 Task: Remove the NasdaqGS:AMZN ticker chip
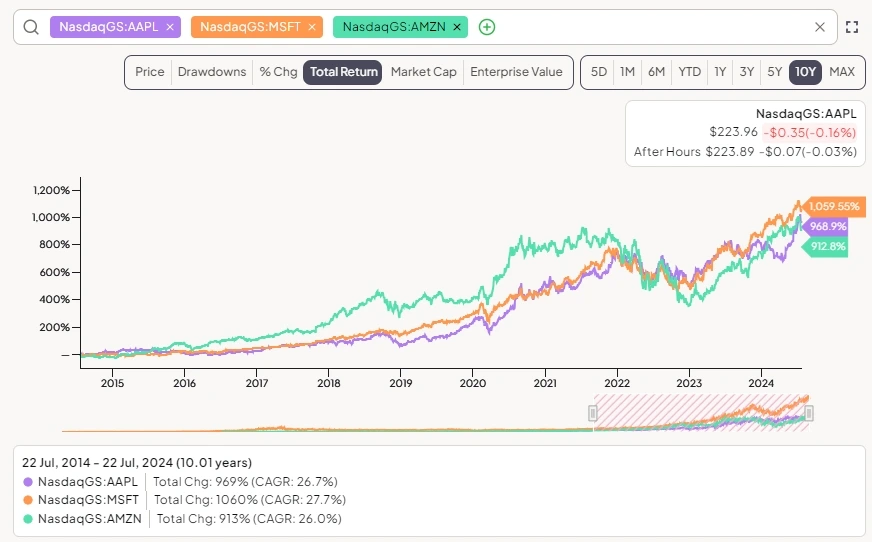pyautogui.click(x=457, y=27)
